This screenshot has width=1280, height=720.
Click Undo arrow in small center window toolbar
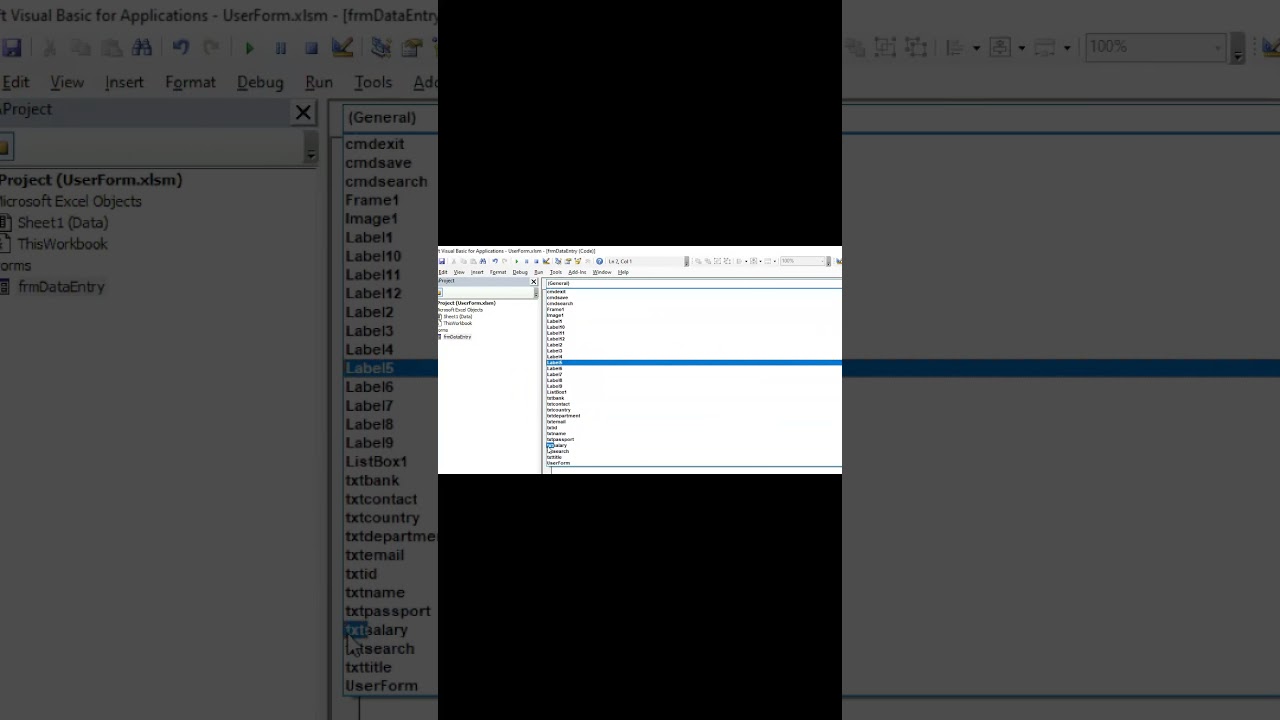495,261
